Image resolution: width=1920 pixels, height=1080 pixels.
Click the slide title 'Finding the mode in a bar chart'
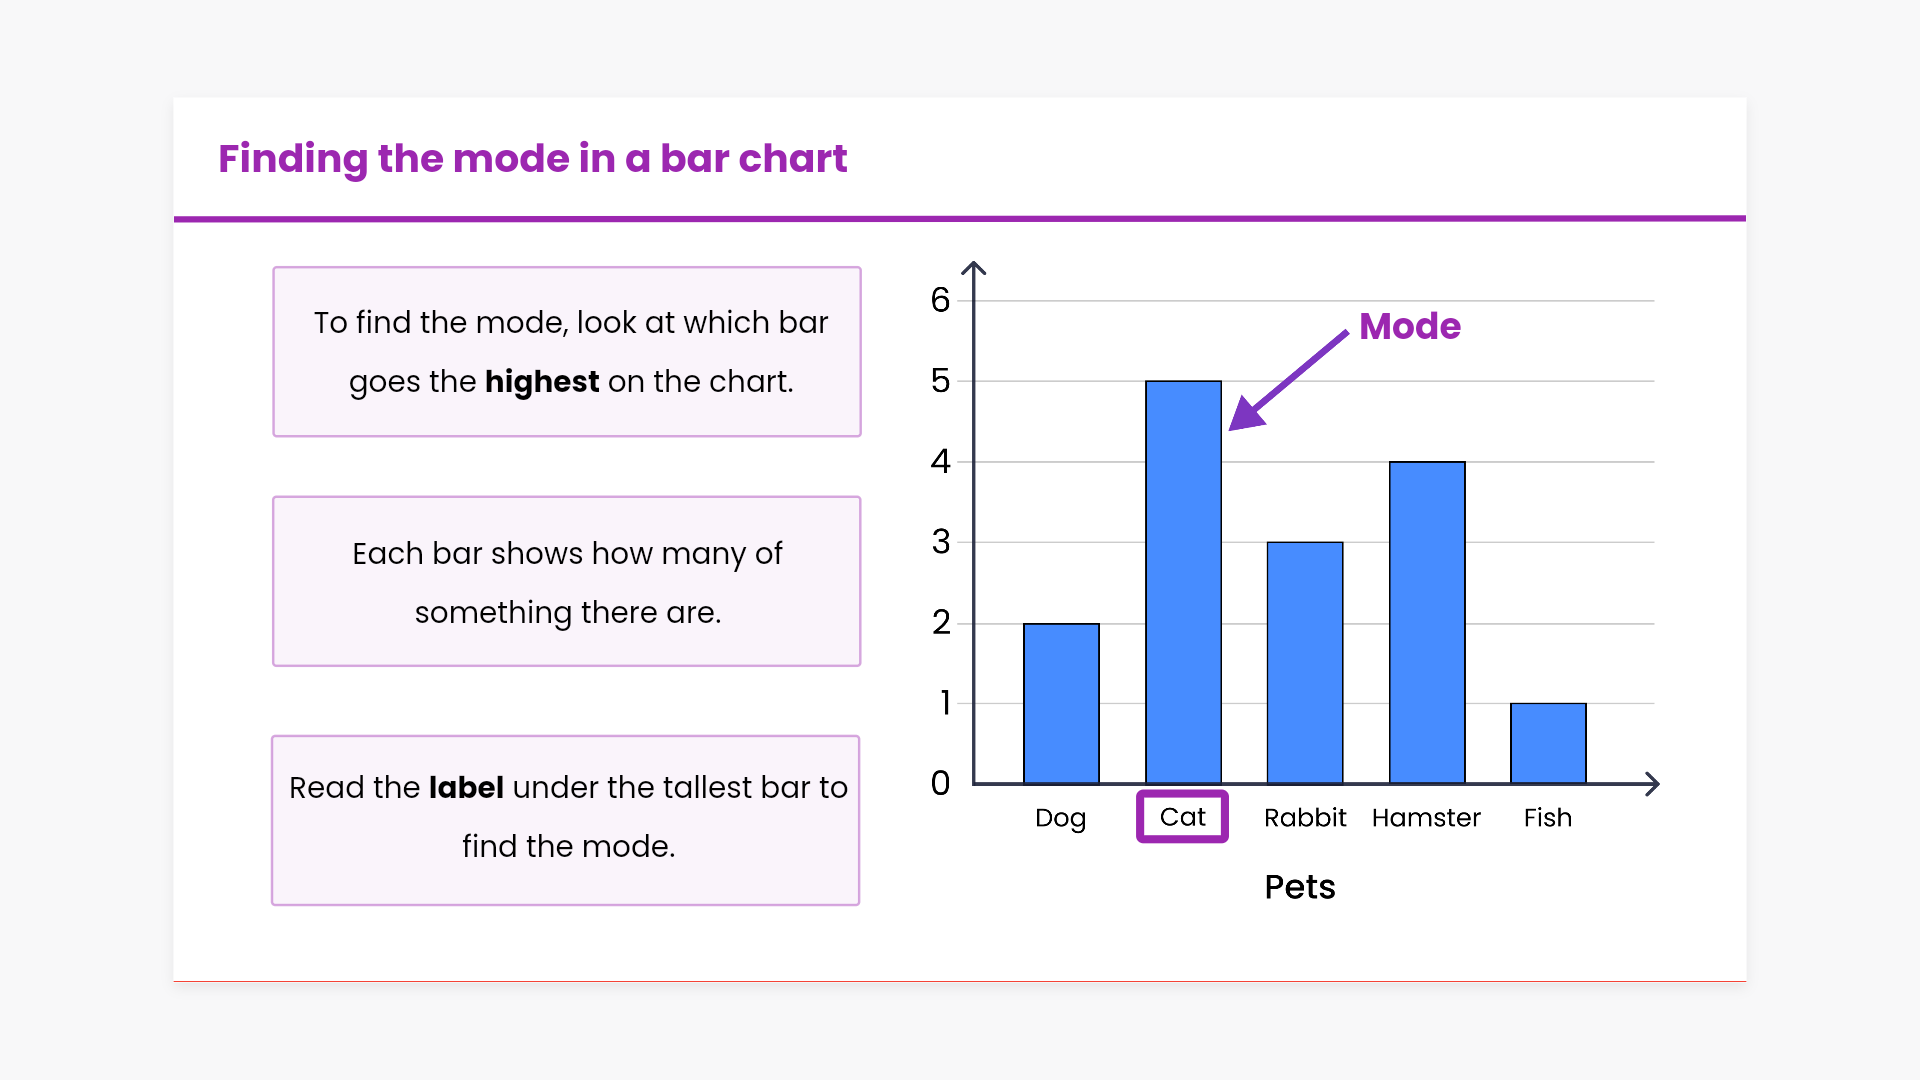click(x=533, y=158)
